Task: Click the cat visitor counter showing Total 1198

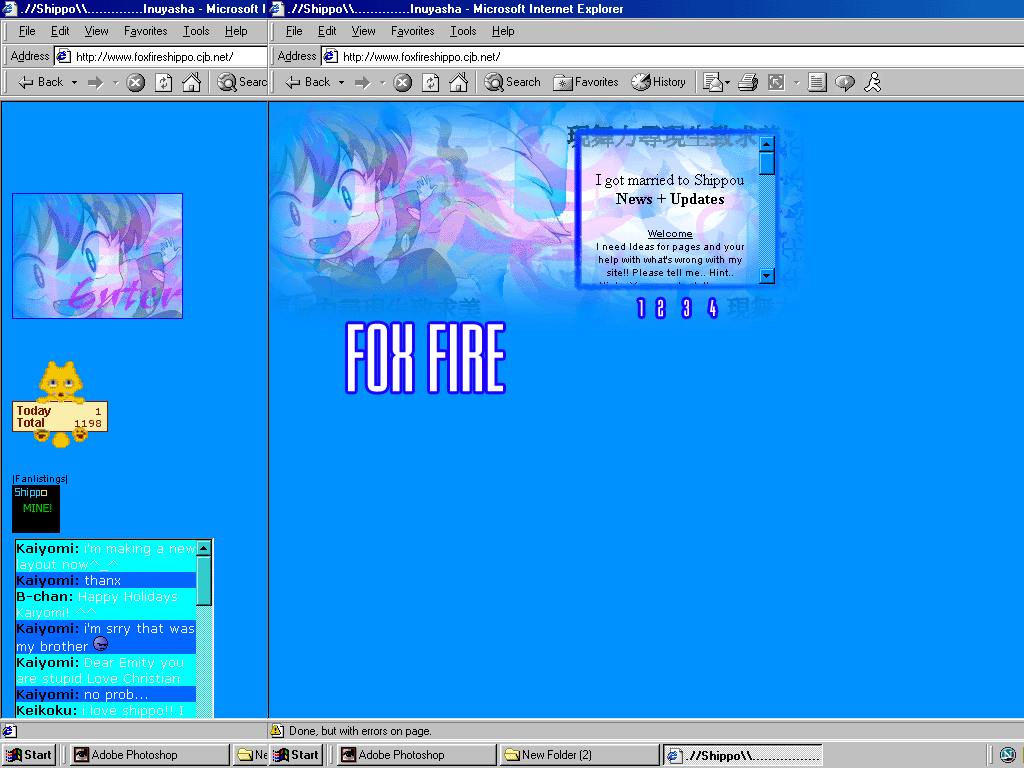Action: 60,404
